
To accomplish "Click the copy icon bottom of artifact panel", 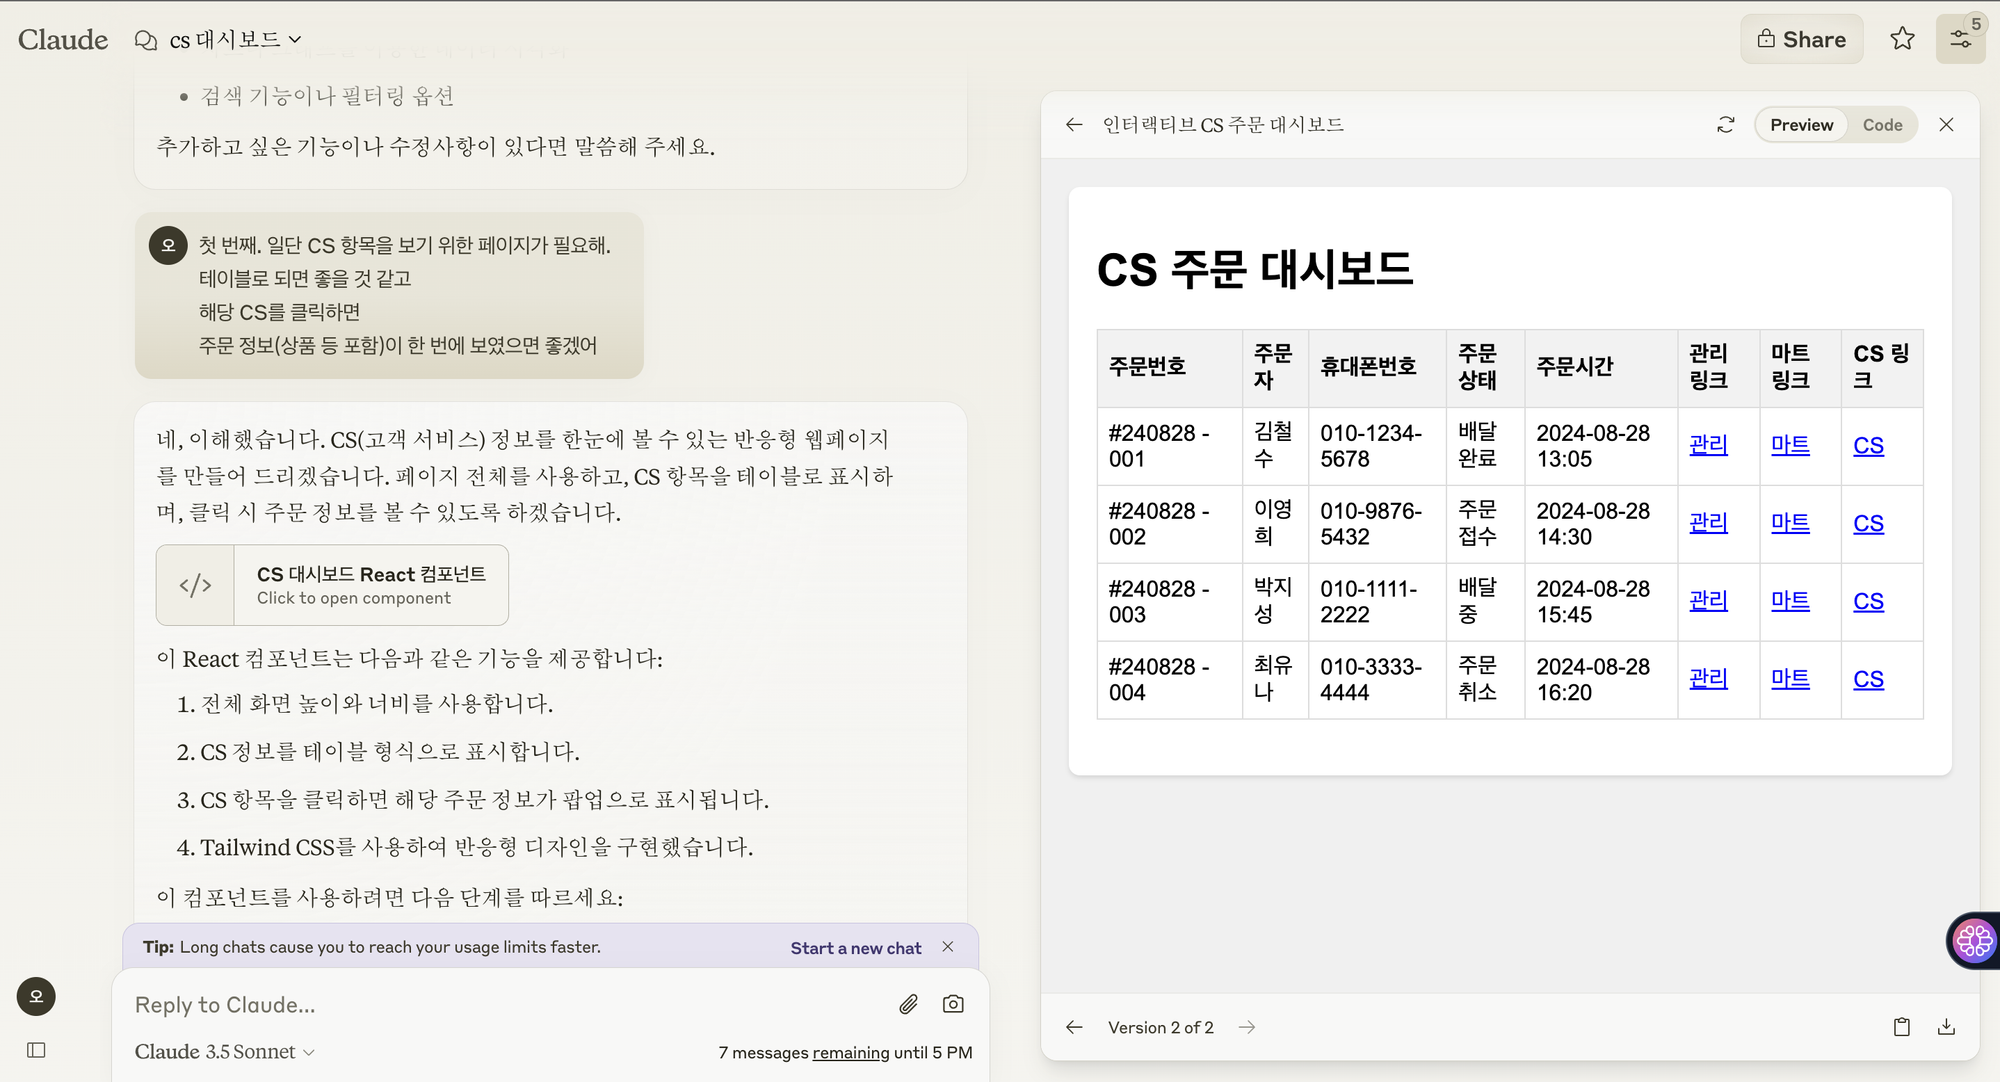I will tap(1901, 1026).
